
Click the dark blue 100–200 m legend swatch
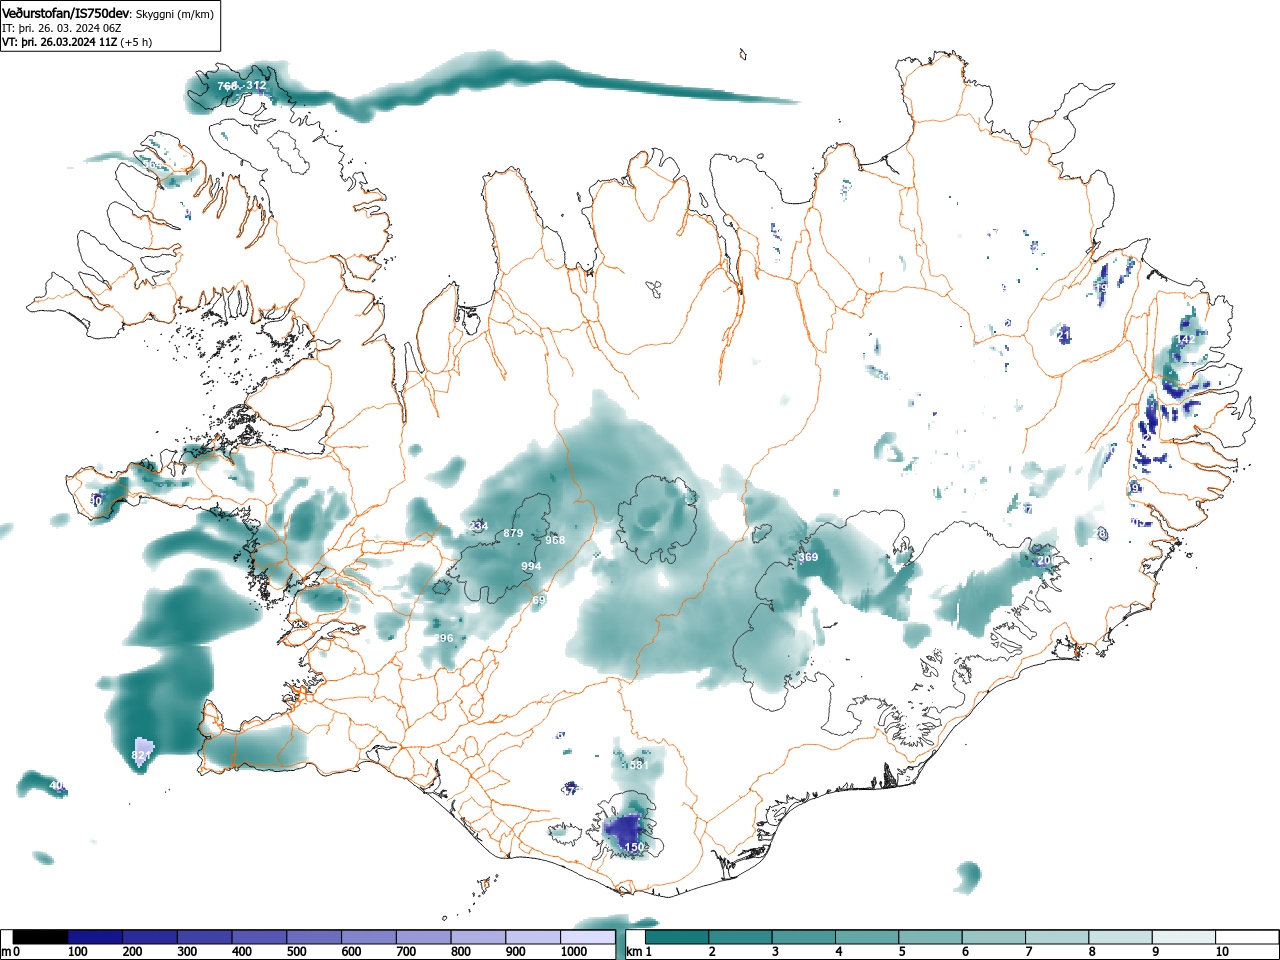pos(95,938)
